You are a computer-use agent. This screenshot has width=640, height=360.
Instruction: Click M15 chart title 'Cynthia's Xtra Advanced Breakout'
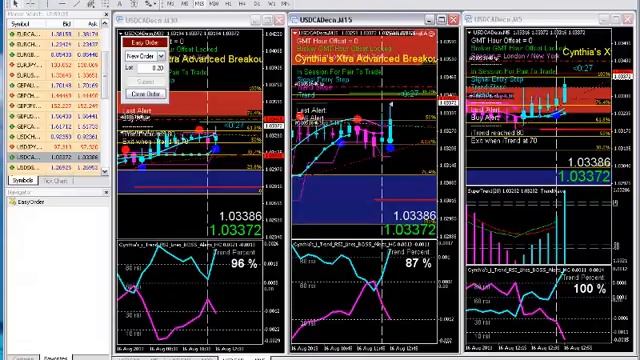click(365, 59)
